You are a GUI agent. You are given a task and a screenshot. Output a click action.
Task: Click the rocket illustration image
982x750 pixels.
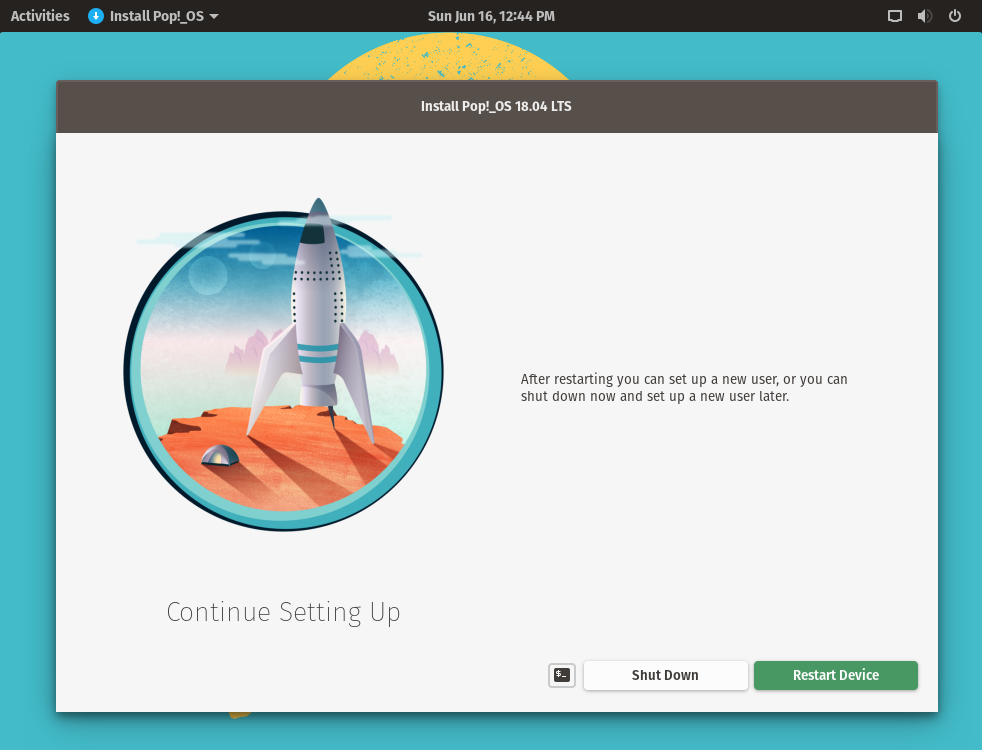click(x=283, y=364)
